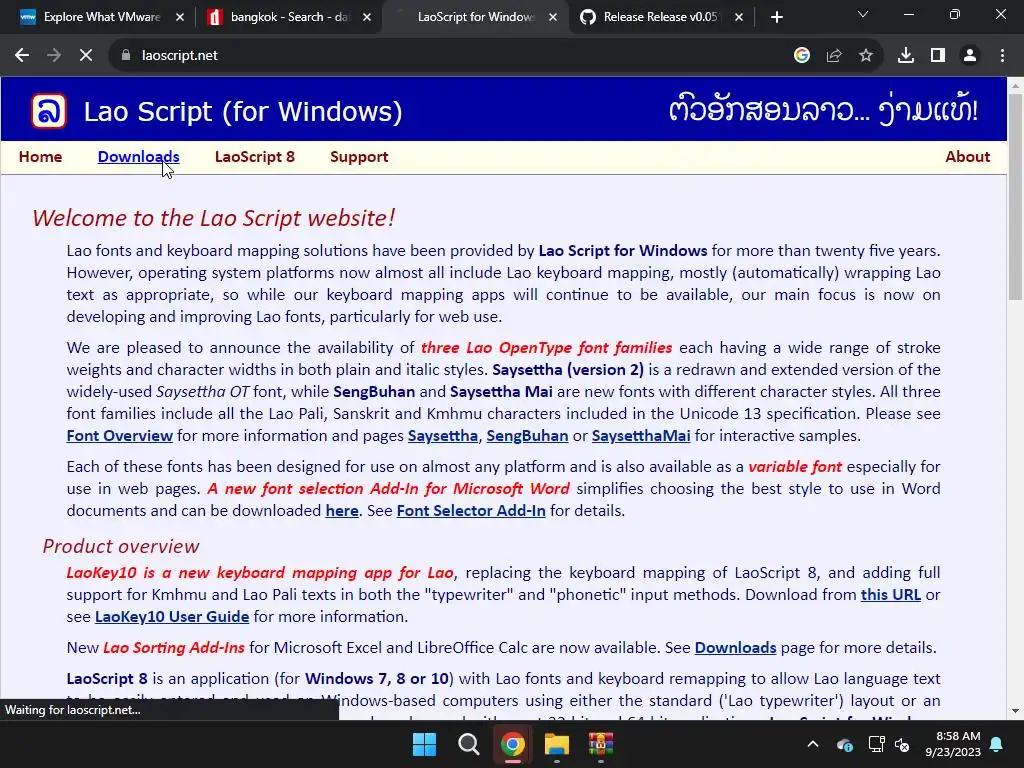Open the clock showing 8:58 AM

tap(953, 744)
